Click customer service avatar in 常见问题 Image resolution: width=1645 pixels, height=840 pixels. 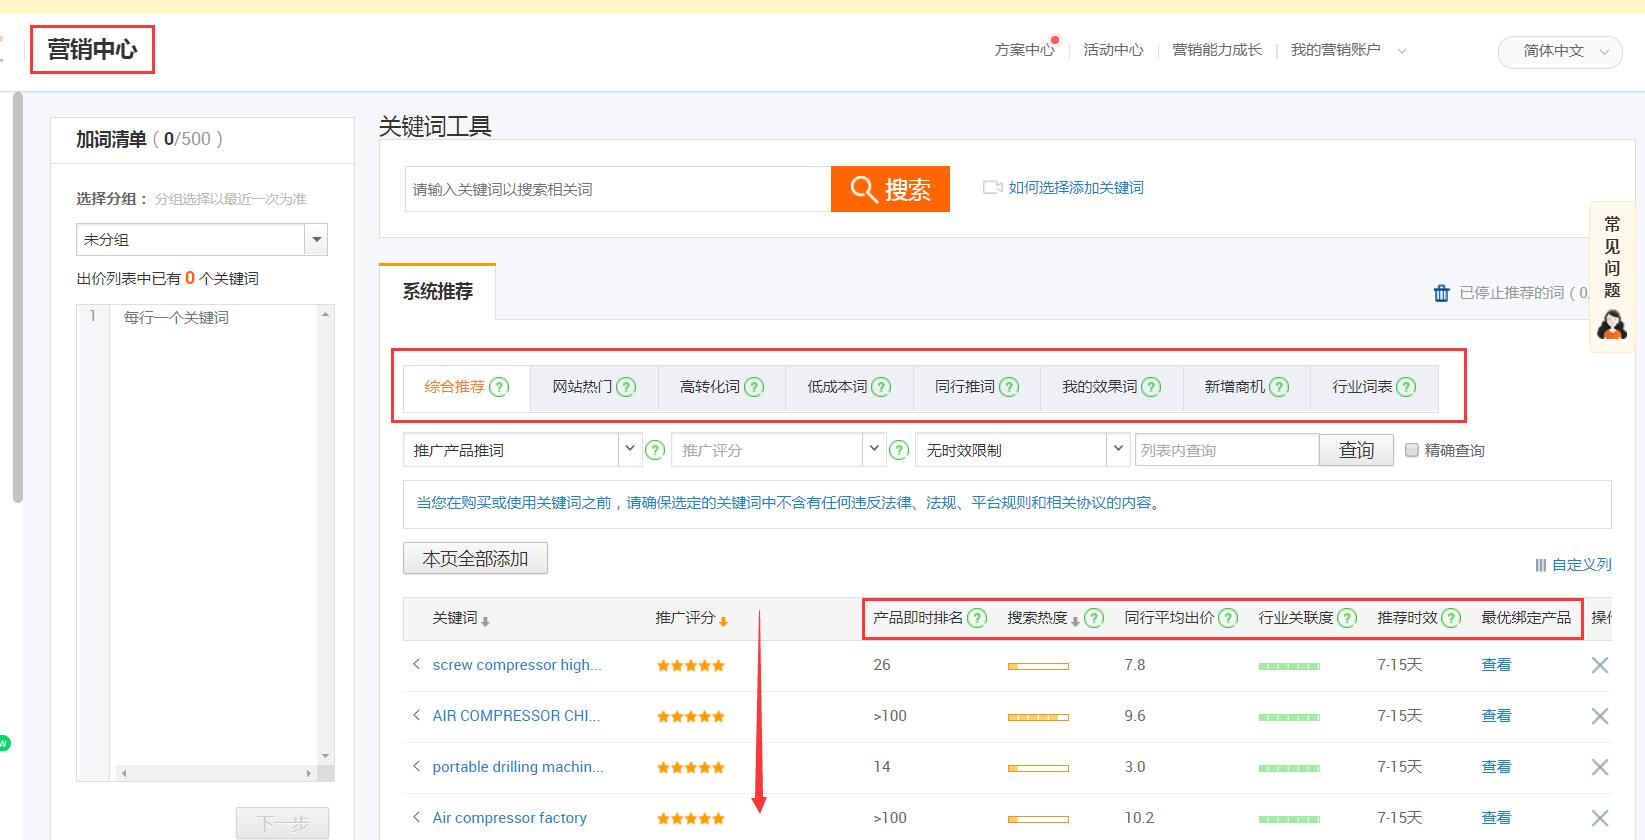[x=1611, y=325]
